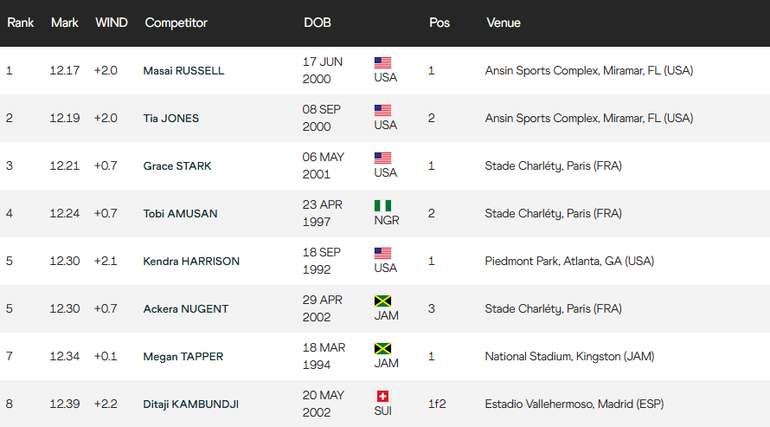Image resolution: width=770 pixels, height=427 pixels.
Task: Open Kendra HARRISON athlete profile
Action: click(x=191, y=262)
